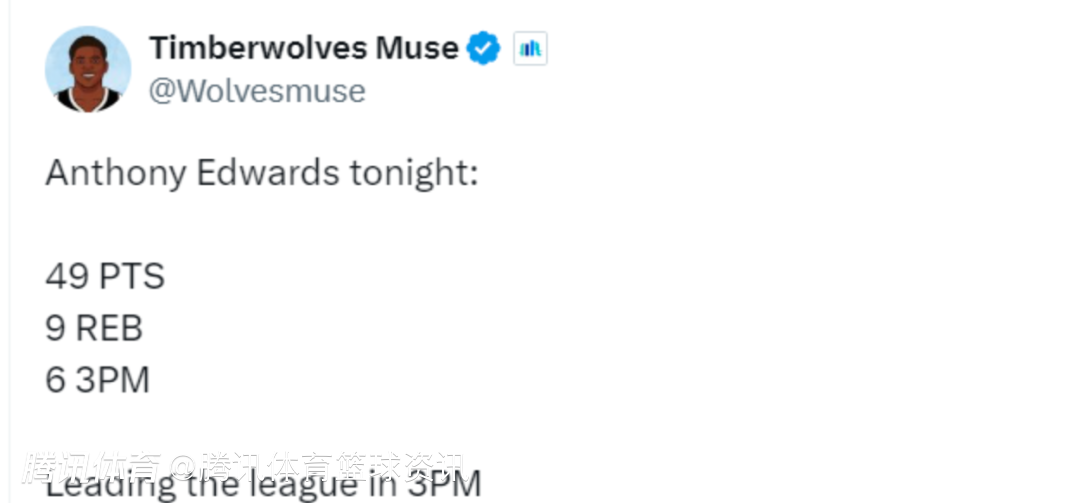1080x503 pixels.
Task: Open the Timberwolves Muse profile avatar
Action: [x=88, y=69]
